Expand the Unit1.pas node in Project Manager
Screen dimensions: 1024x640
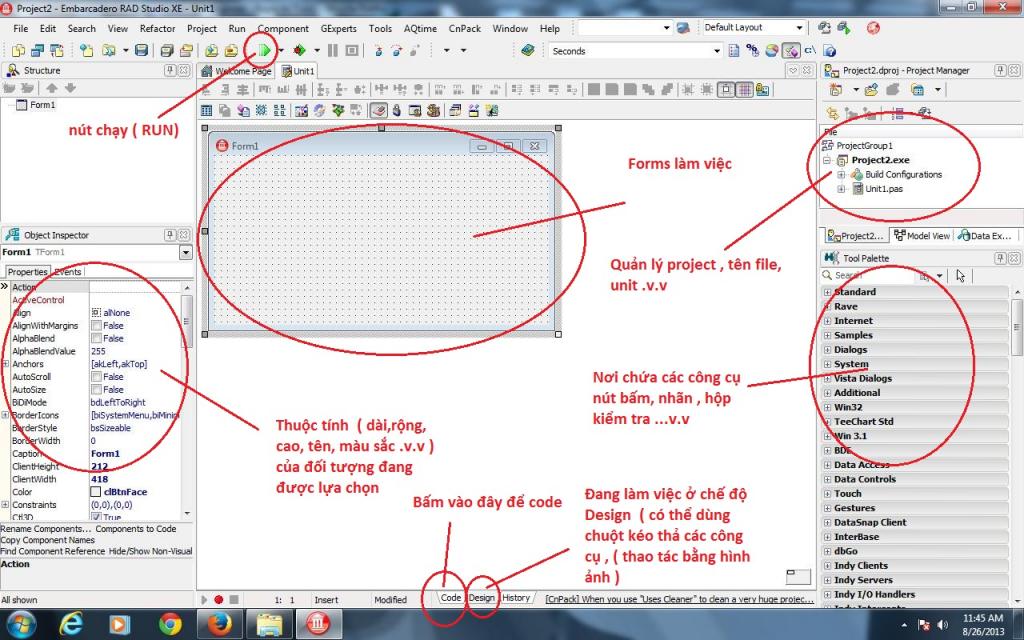click(x=841, y=189)
